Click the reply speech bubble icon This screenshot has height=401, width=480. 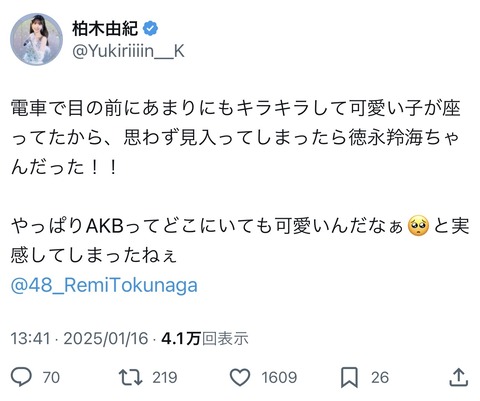(x=21, y=377)
